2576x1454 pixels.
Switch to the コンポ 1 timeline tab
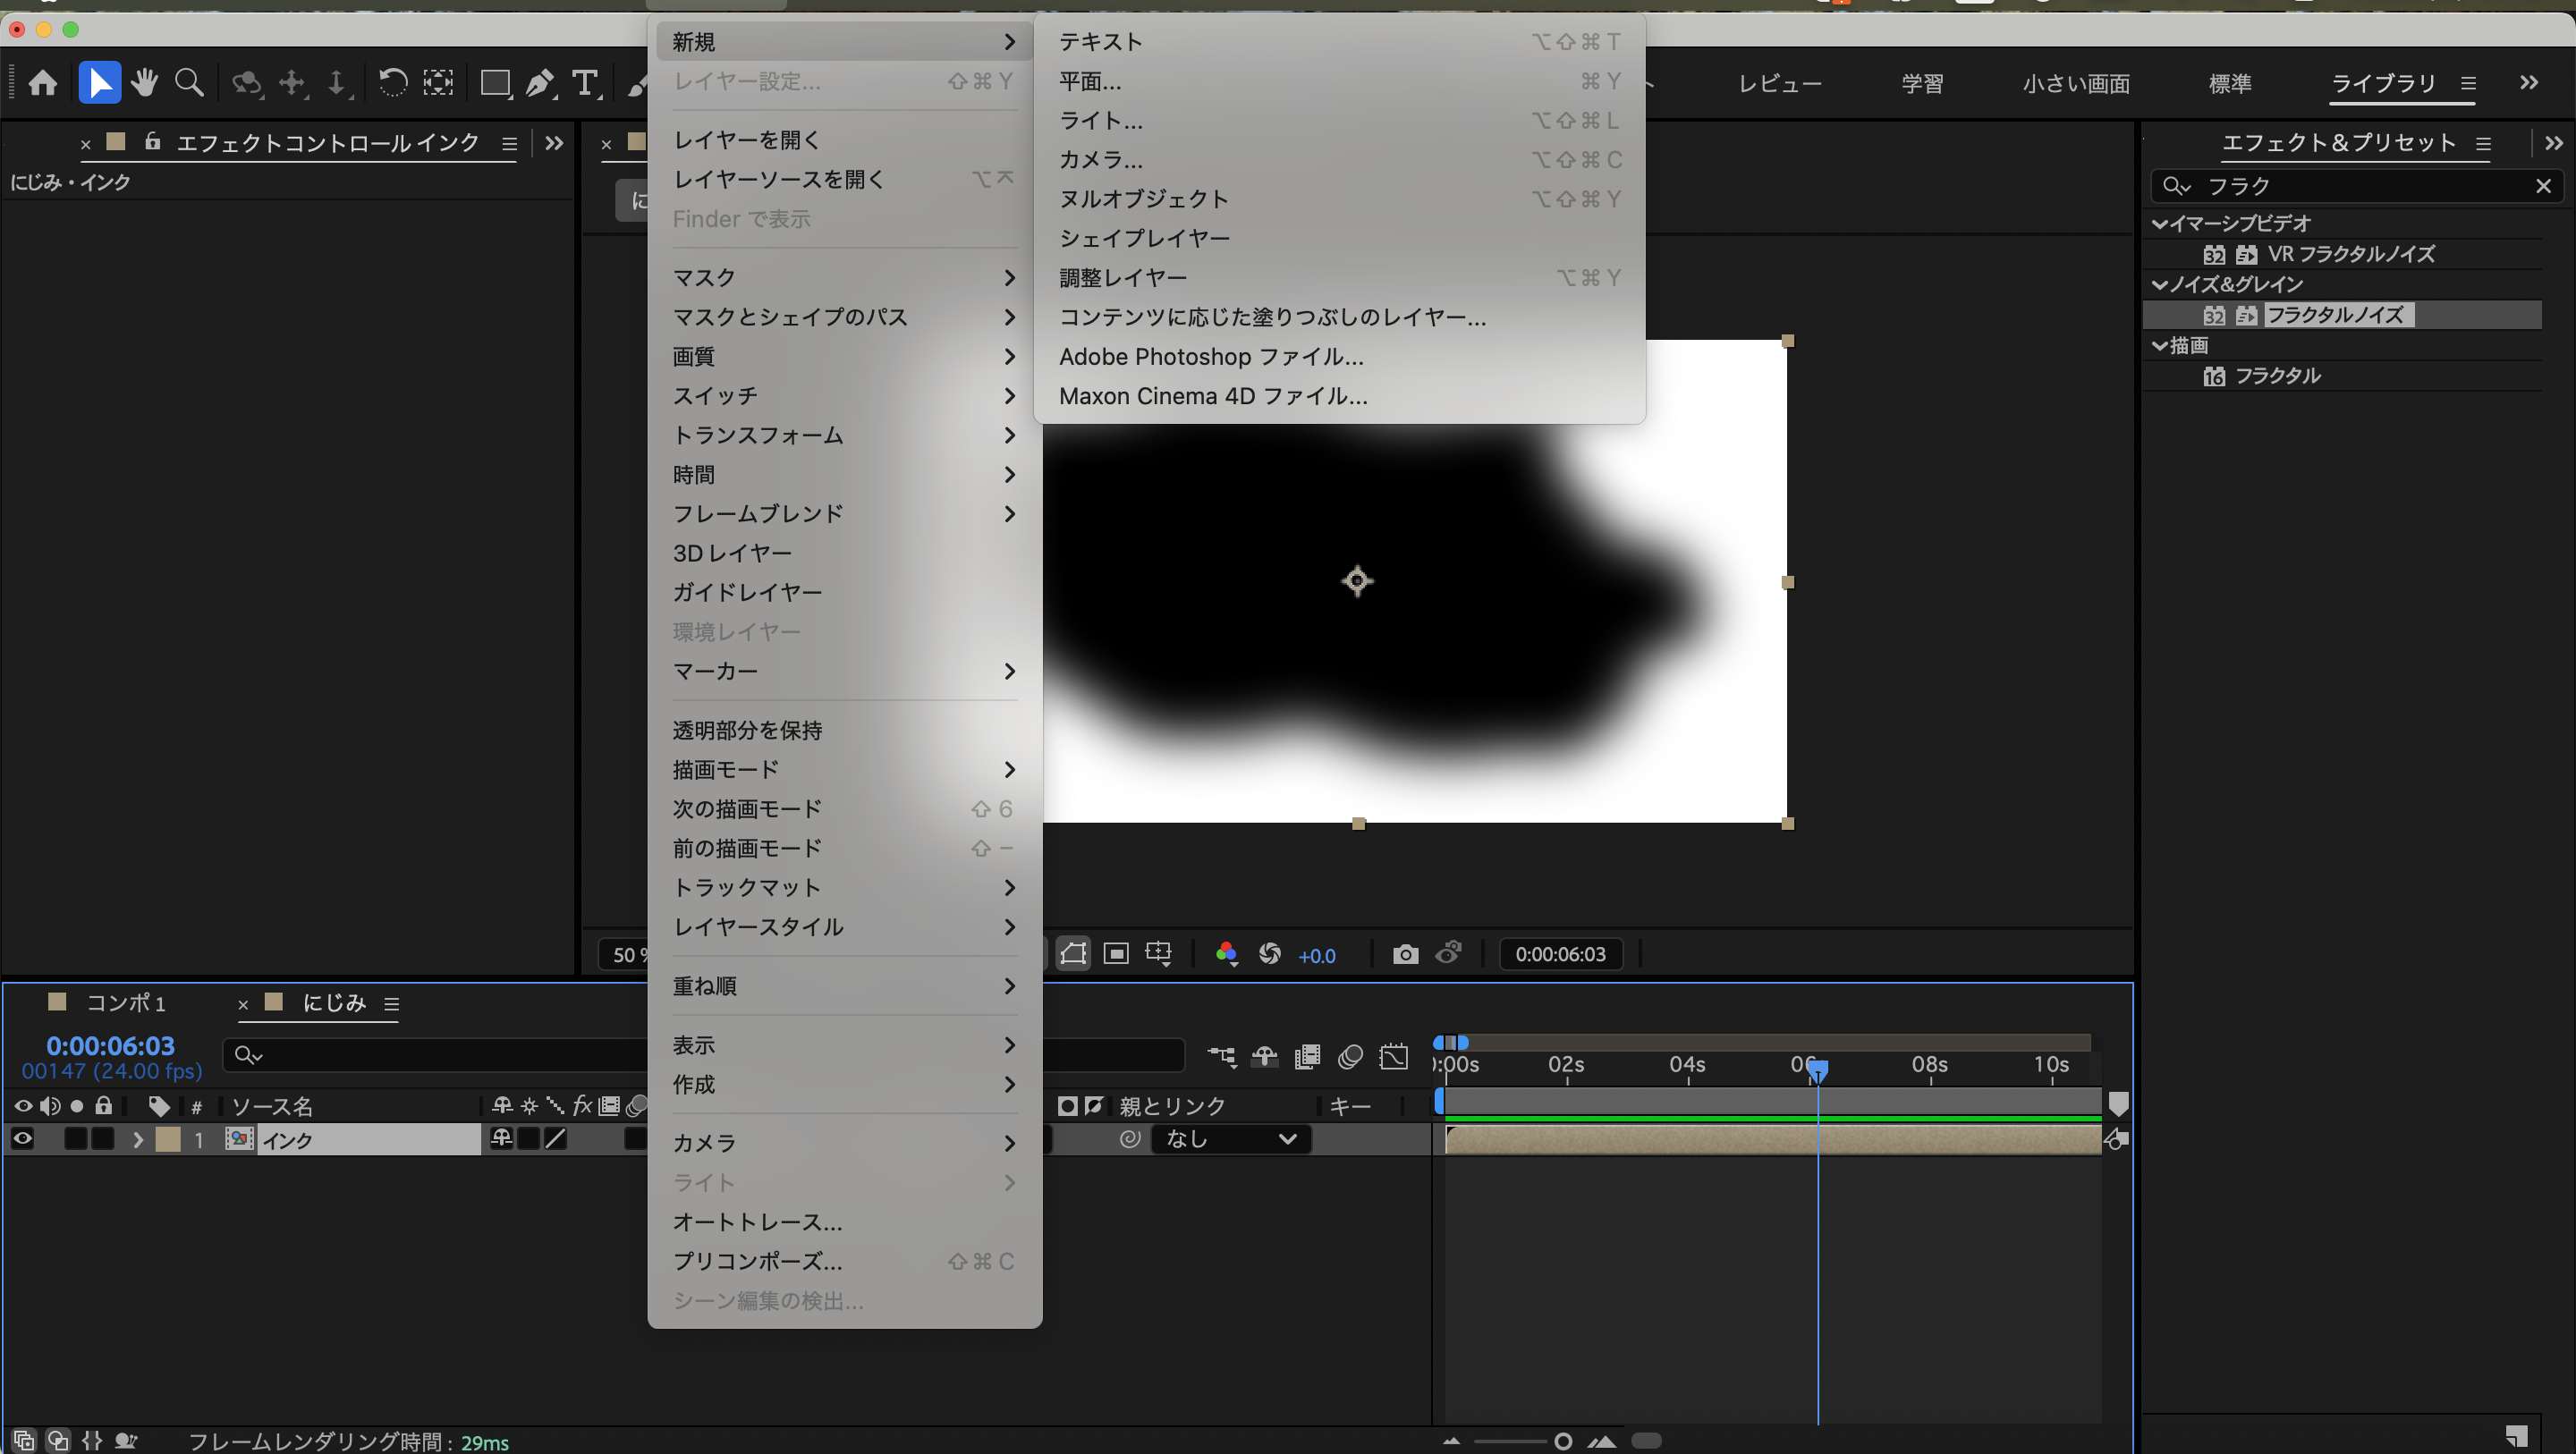(x=125, y=1003)
